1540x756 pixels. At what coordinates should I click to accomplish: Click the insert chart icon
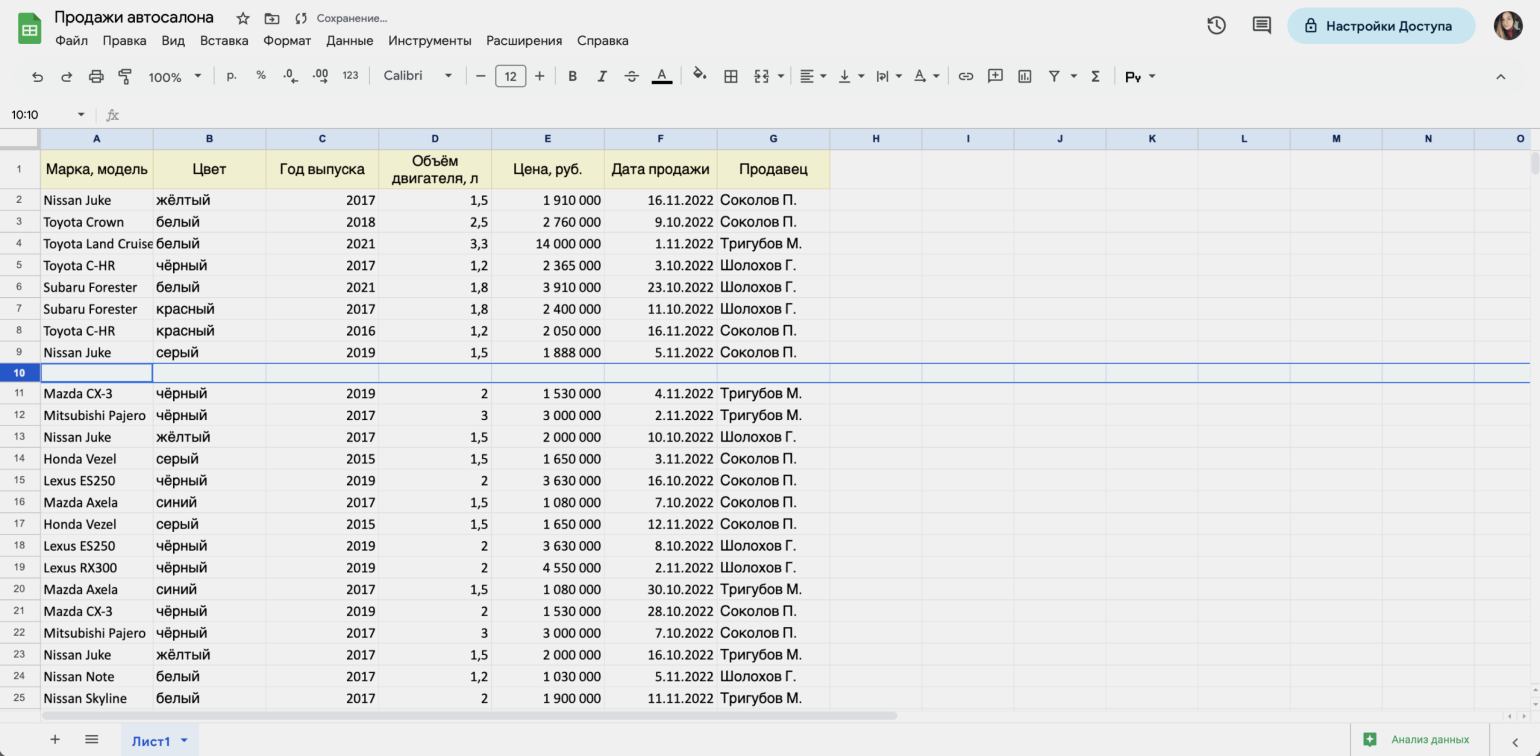pos(1024,76)
